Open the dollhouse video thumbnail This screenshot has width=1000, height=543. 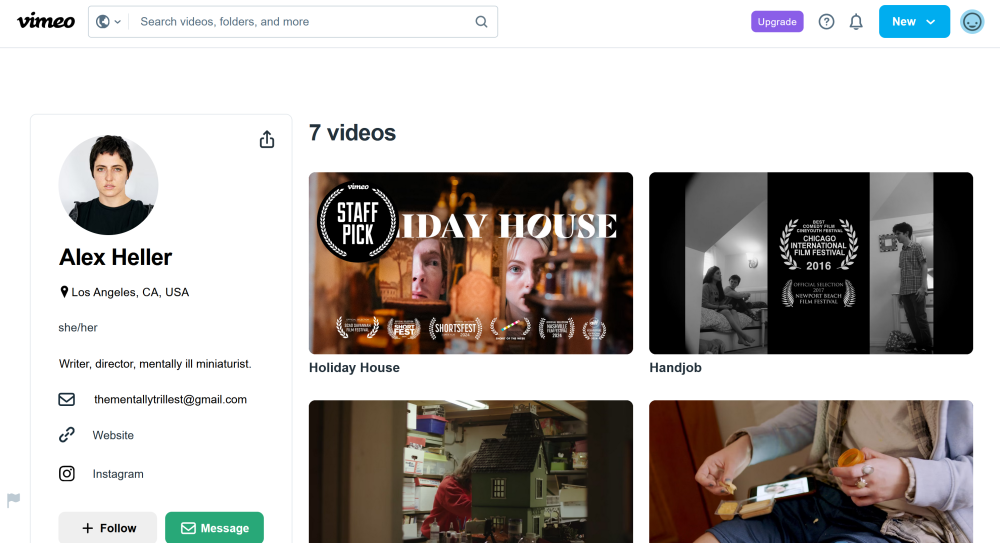click(471, 471)
